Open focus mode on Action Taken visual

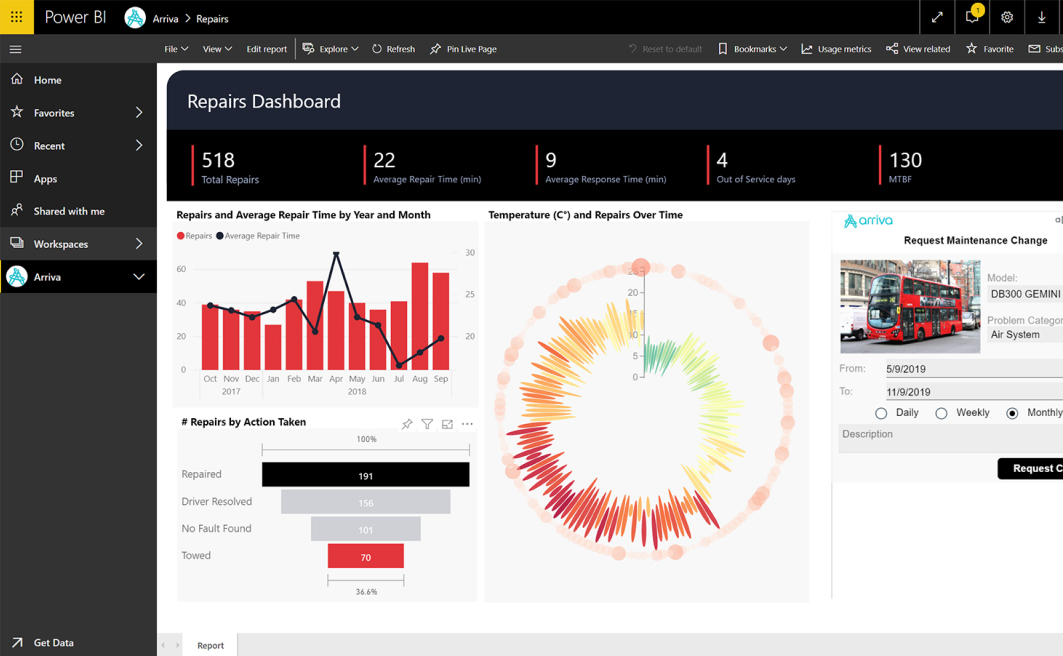click(x=447, y=424)
